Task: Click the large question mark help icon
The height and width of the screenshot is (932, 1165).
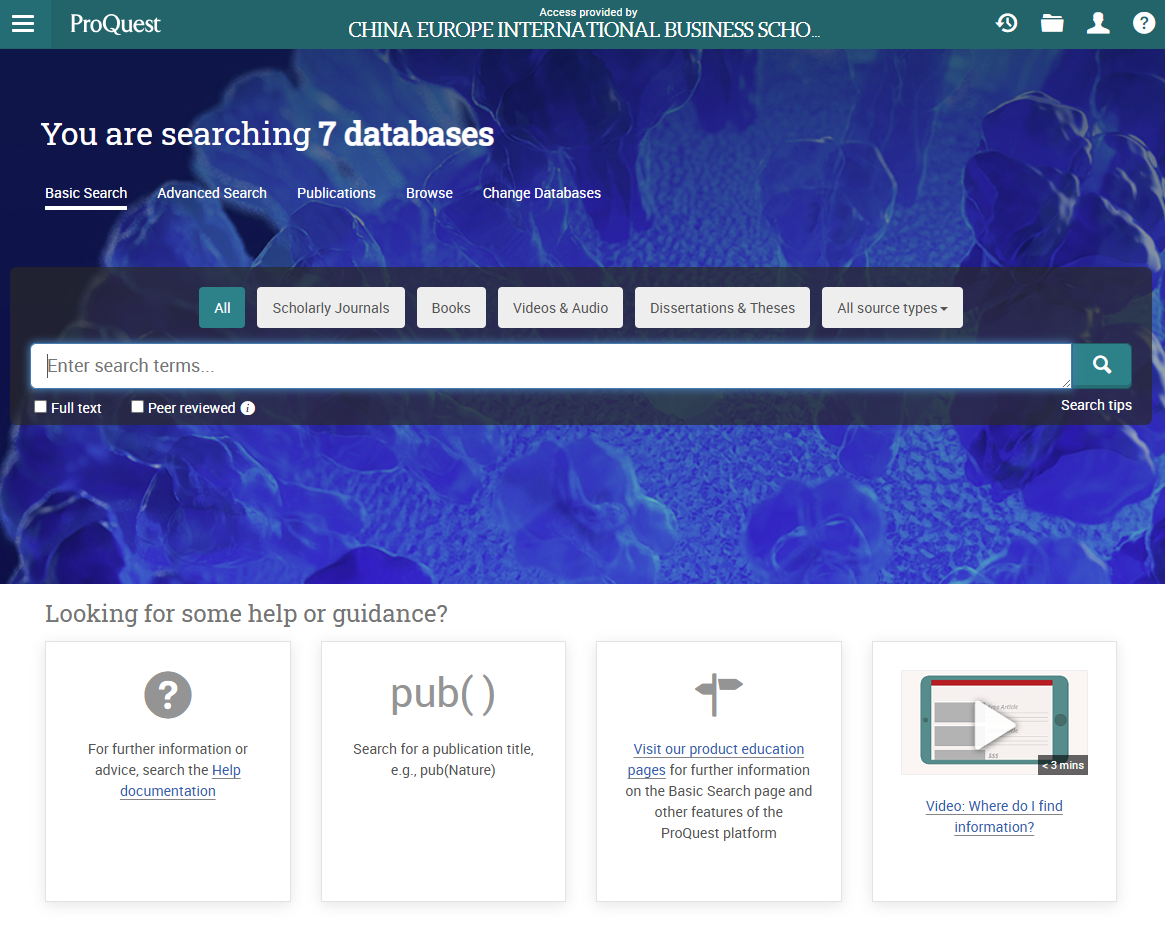Action: pos(168,695)
